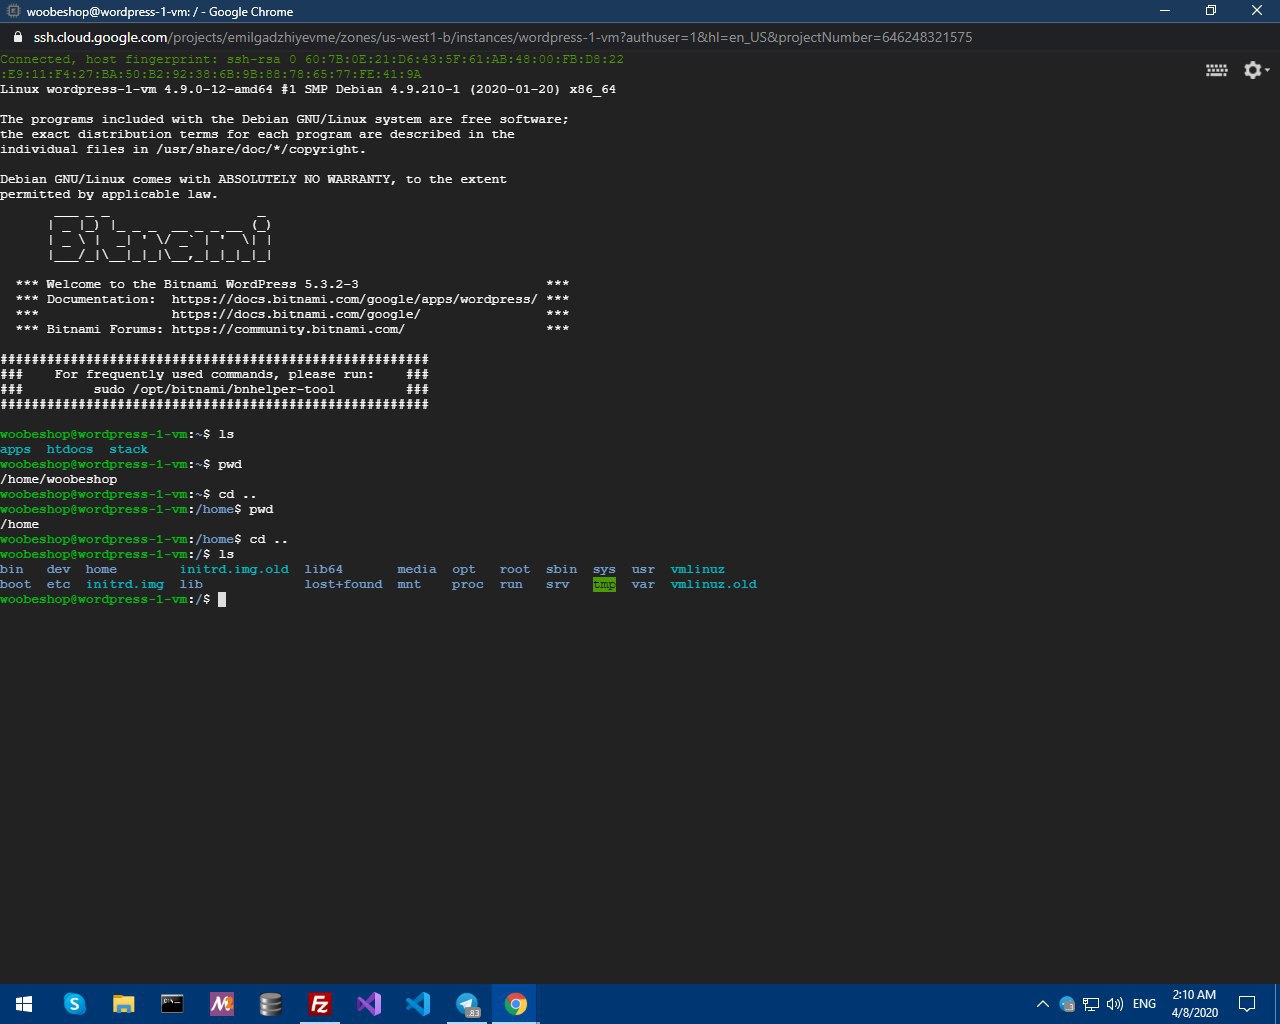Click the 'stack' directory name

pyautogui.click(x=129, y=449)
